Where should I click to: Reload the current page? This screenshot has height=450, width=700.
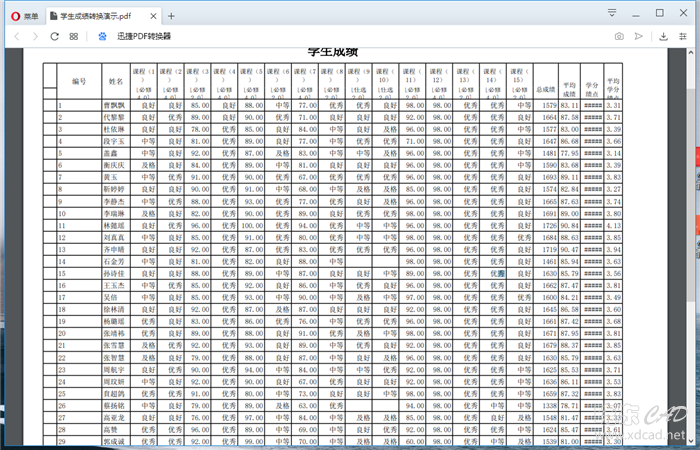[54, 36]
